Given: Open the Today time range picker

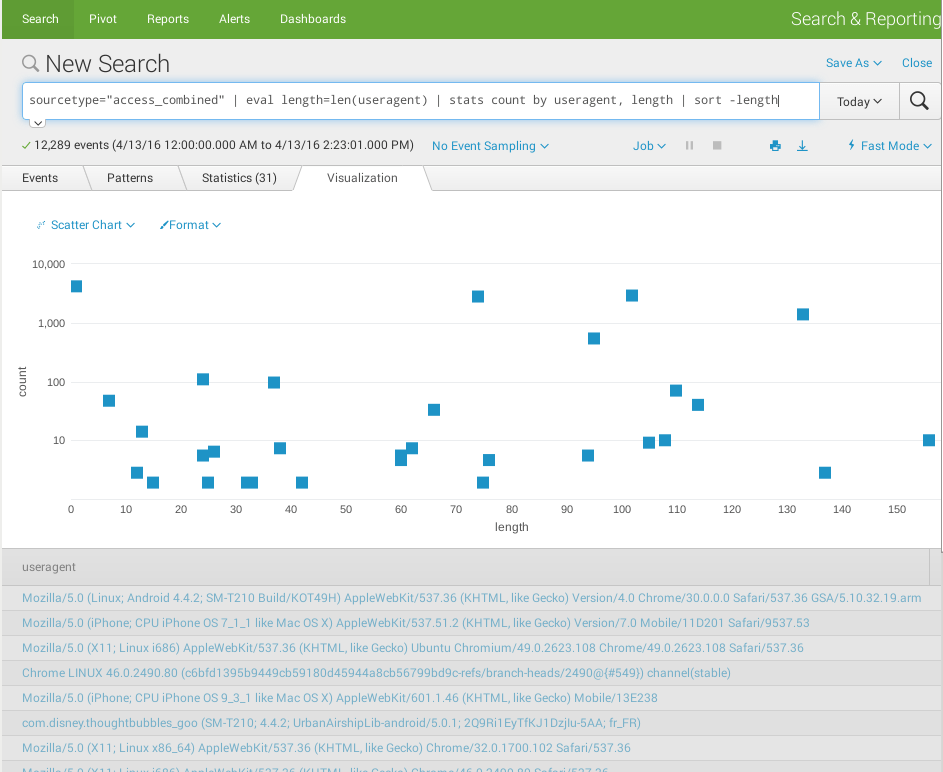Looking at the screenshot, I should [859, 101].
